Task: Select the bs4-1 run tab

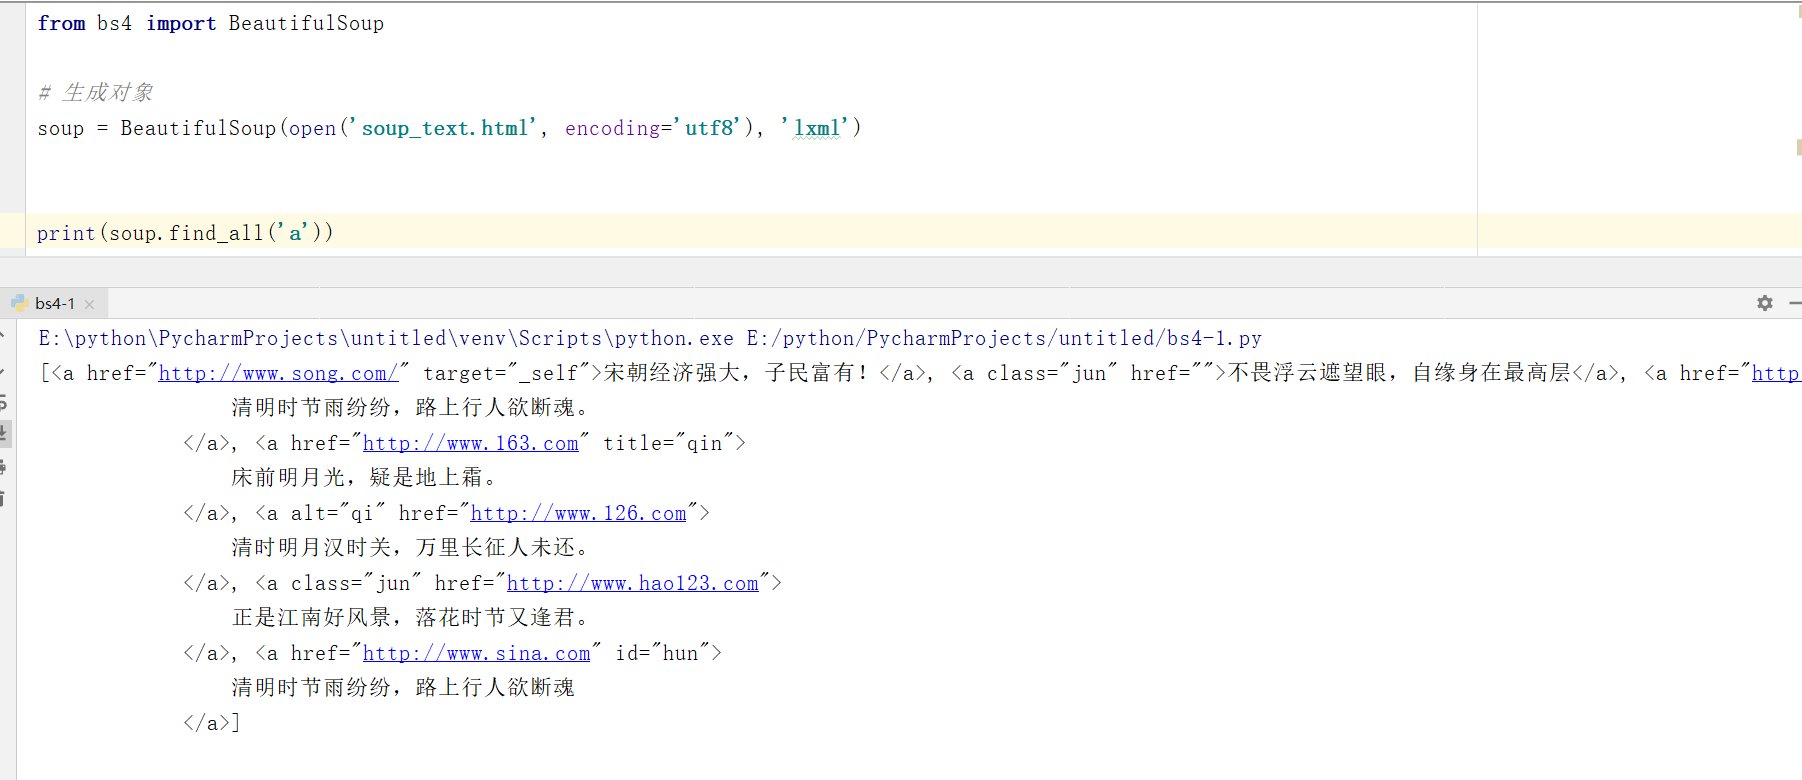Action: (x=54, y=303)
